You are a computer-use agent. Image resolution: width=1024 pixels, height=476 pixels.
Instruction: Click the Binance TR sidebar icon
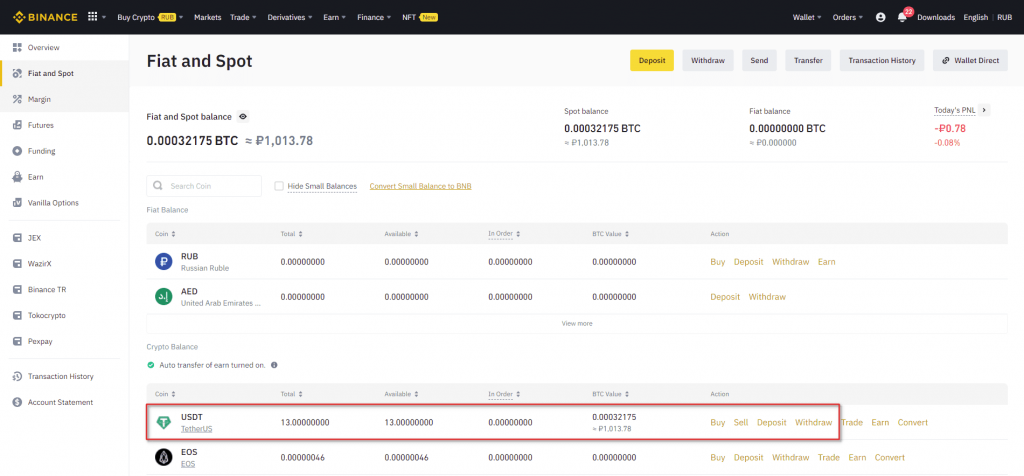pyautogui.click(x=18, y=290)
